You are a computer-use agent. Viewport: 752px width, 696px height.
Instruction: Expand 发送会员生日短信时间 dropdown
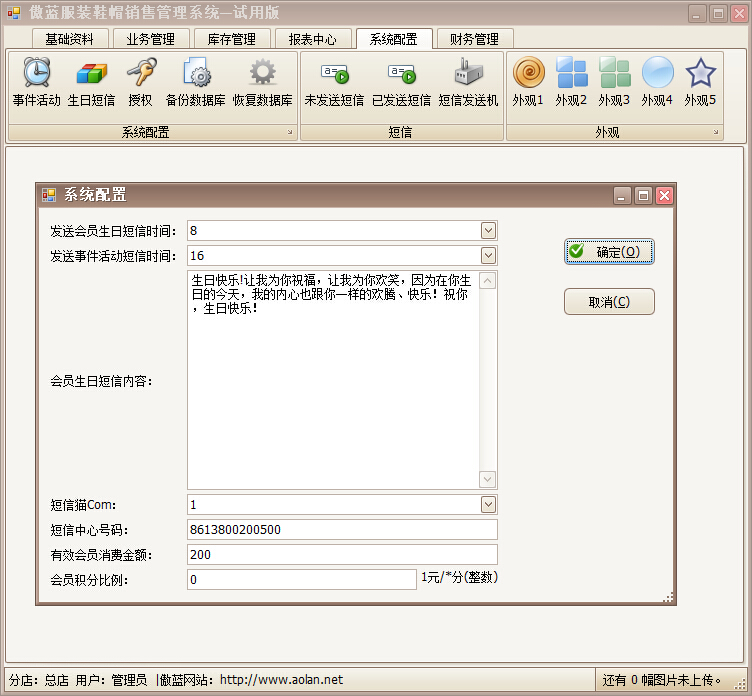point(488,230)
